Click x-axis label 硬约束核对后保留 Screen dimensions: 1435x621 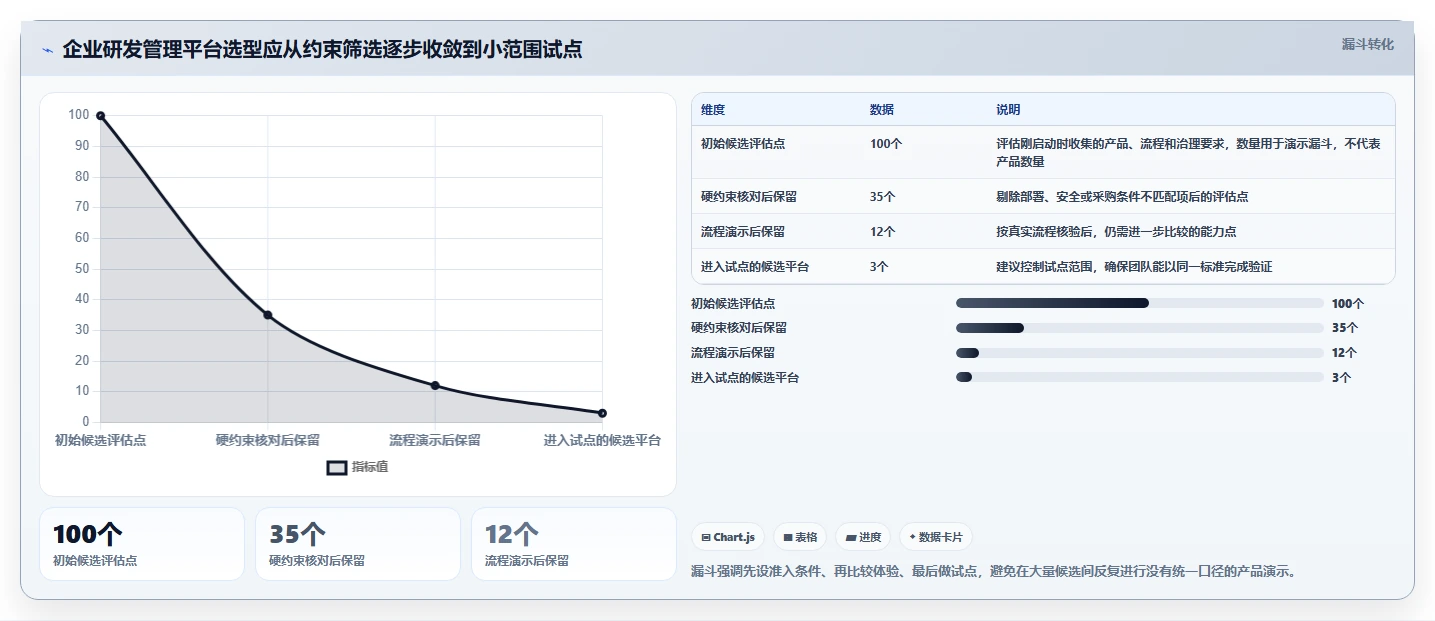pyautogui.click(x=268, y=440)
